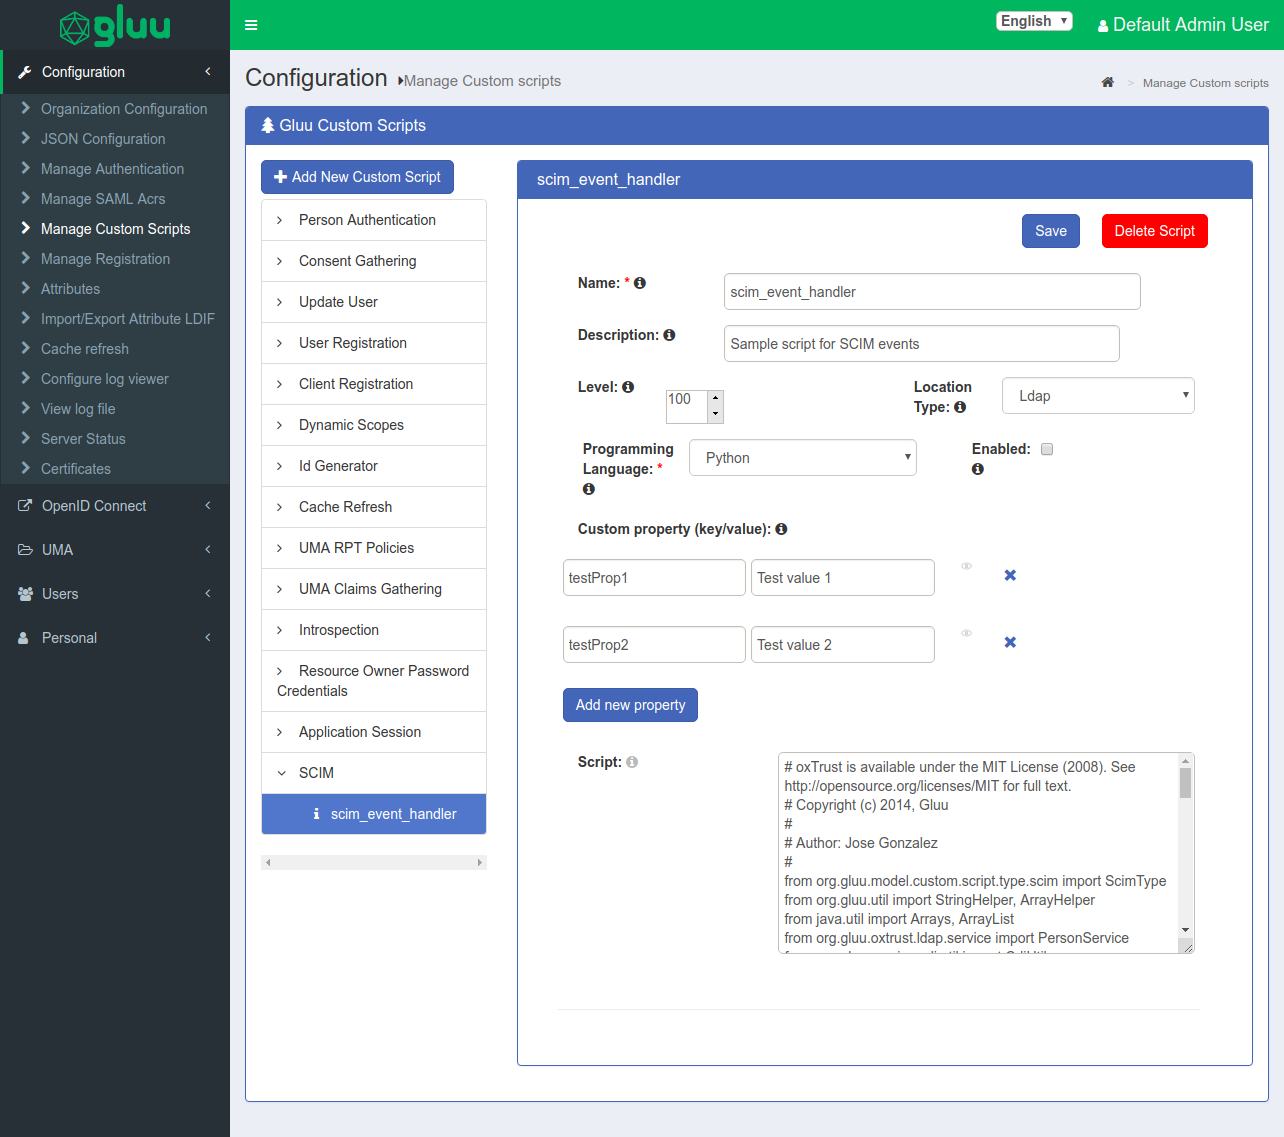Toggle eye icon for testProp2 value
This screenshot has height=1137, width=1284.
pos(967,633)
